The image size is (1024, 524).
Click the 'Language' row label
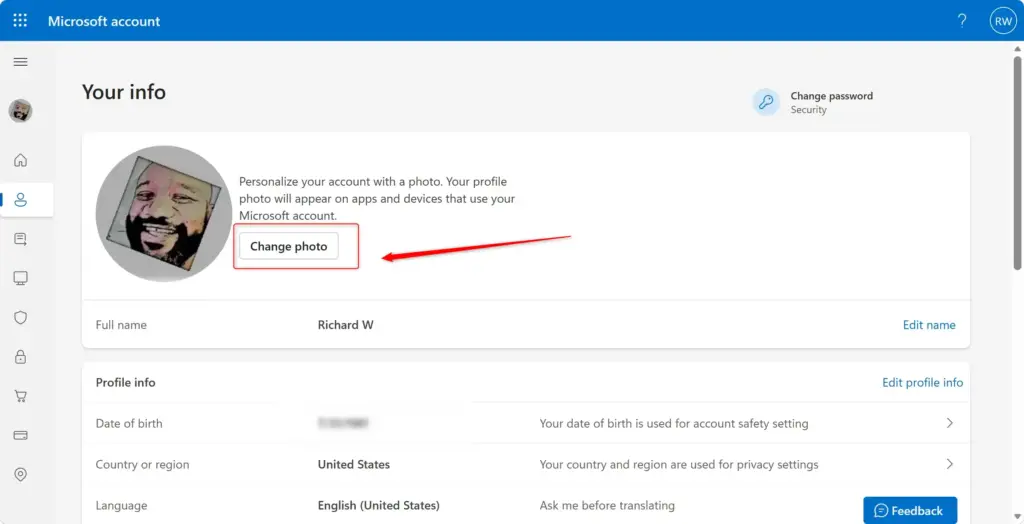click(121, 506)
